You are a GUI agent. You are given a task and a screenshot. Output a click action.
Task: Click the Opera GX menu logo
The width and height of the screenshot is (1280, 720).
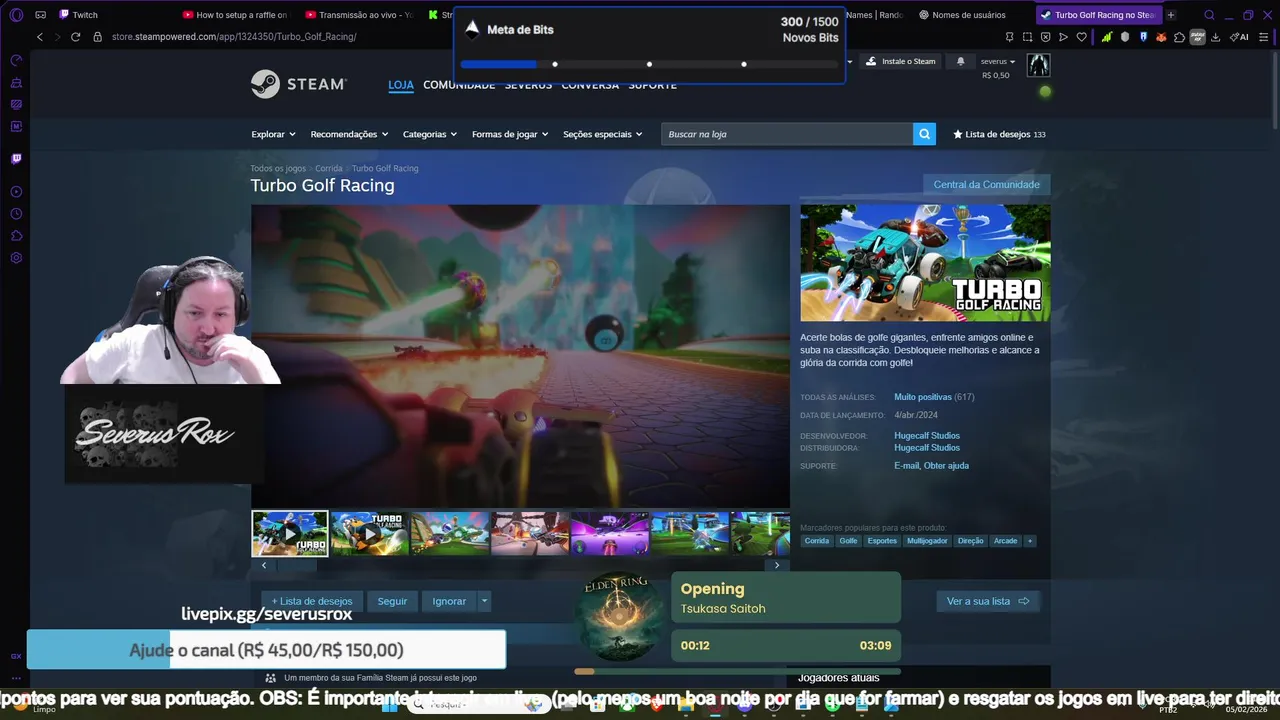tap(16, 15)
